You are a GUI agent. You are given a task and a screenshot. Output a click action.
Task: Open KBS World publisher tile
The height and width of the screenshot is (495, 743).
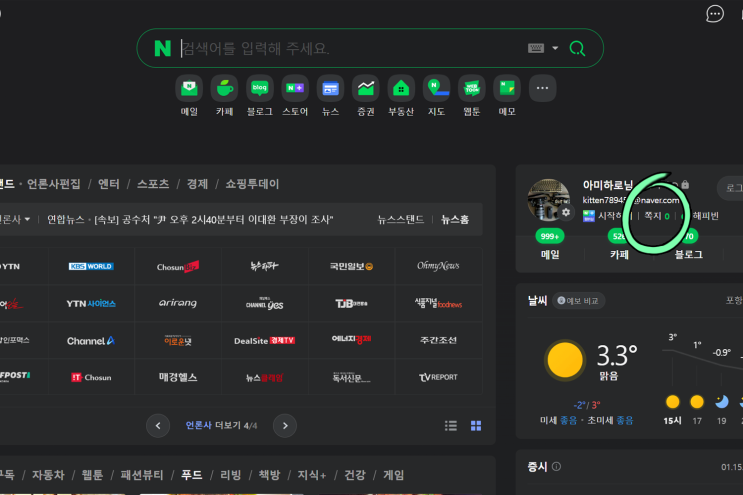point(91,266)
